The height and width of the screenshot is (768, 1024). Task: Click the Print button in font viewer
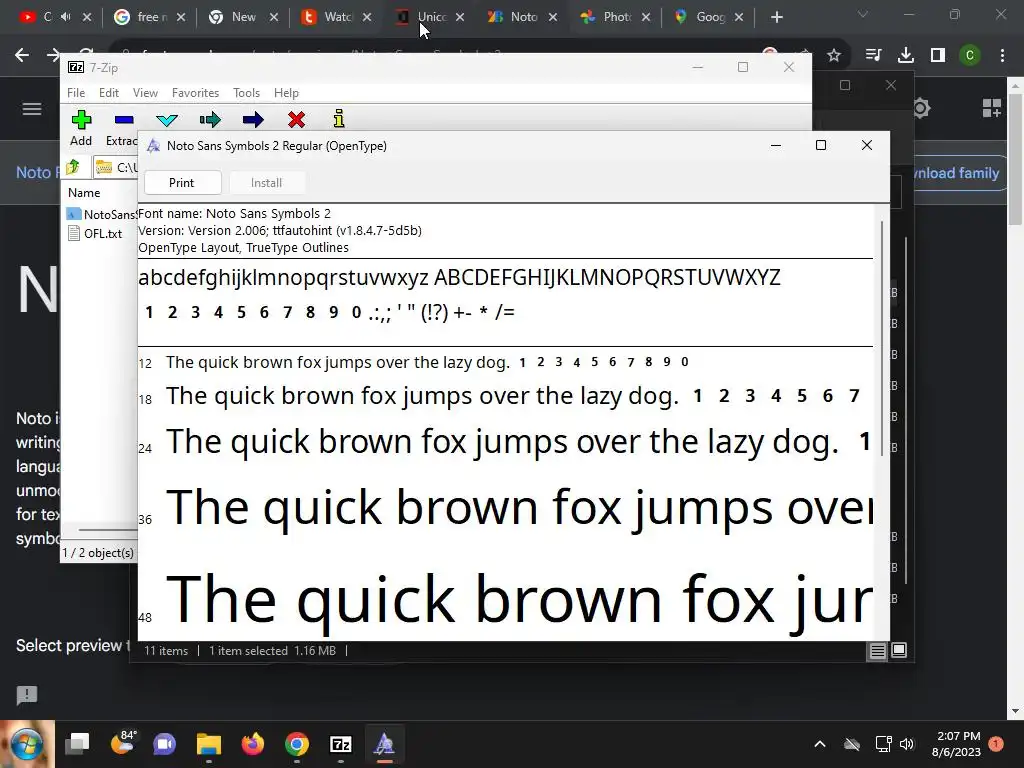[x=182, y=183]
